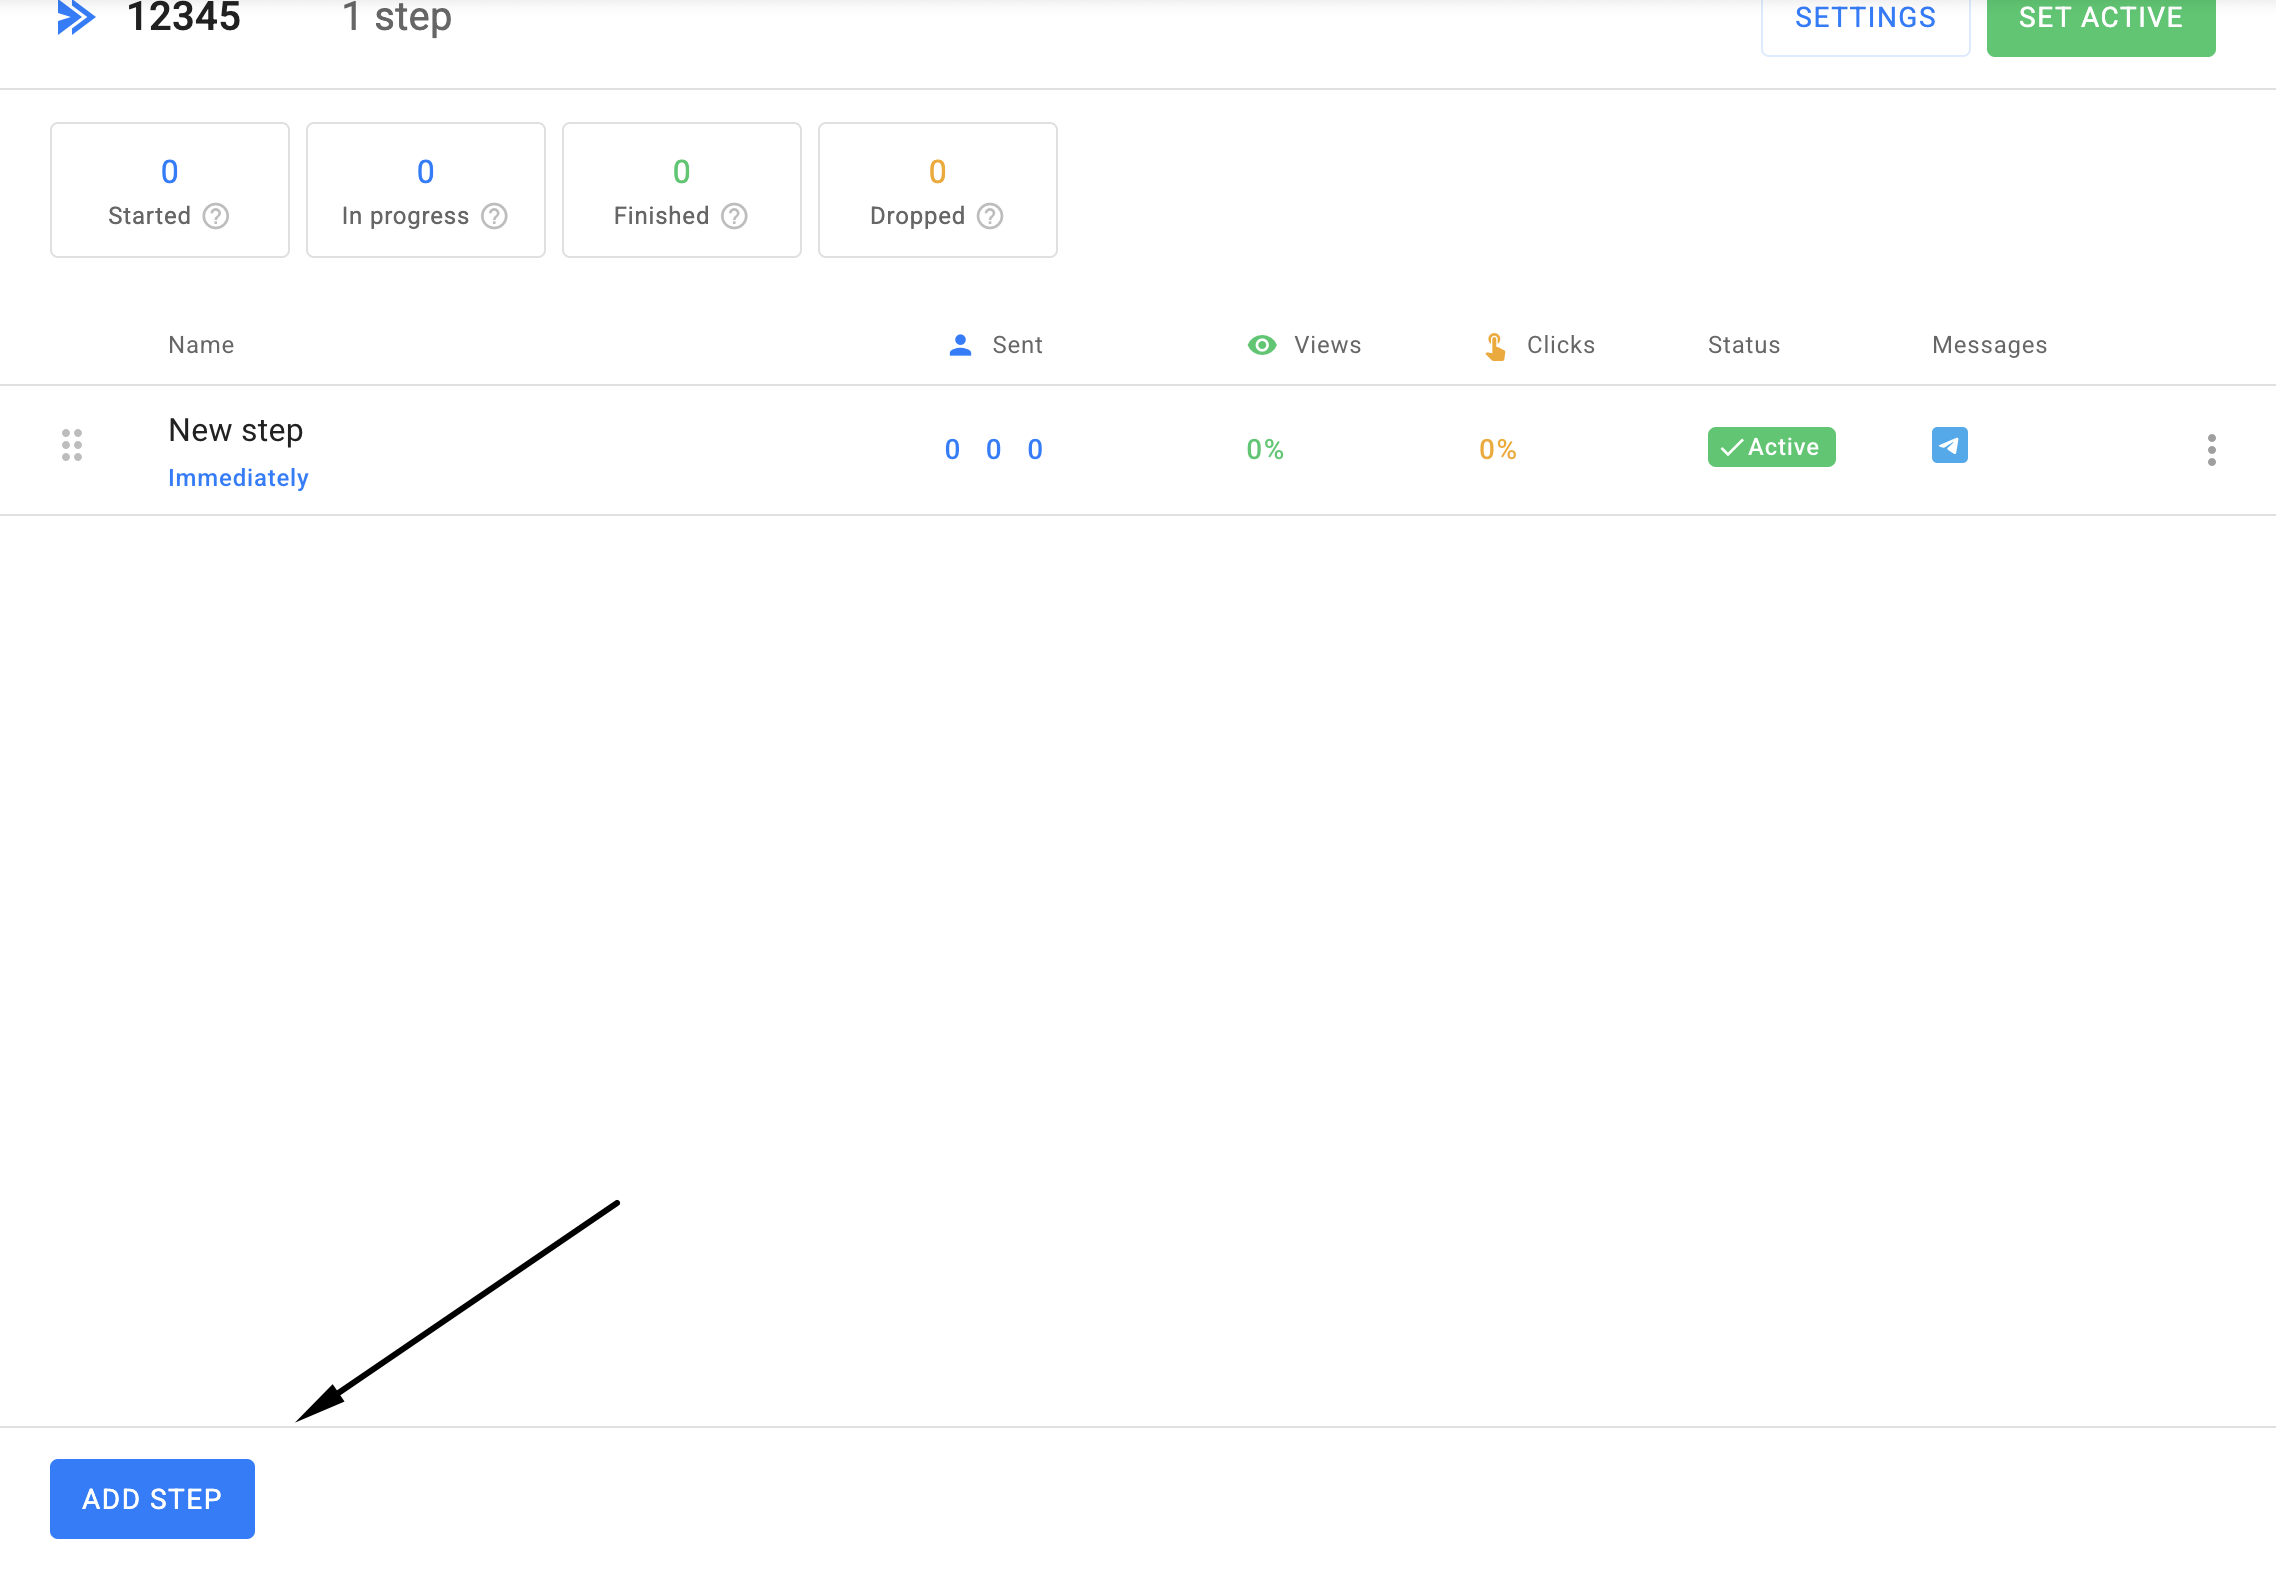Click the person icon beside Sent
This screenshot has width=2276, height=1570.
[960, 345]
